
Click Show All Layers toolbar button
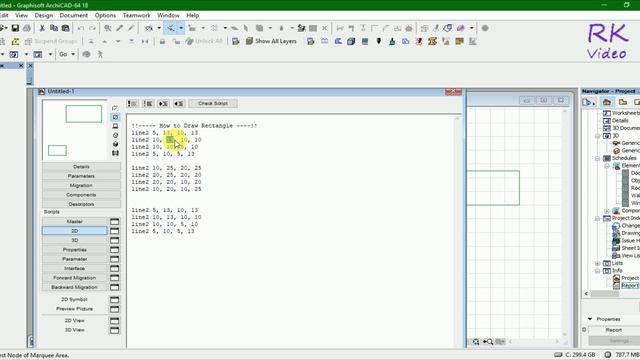[271, 41]
